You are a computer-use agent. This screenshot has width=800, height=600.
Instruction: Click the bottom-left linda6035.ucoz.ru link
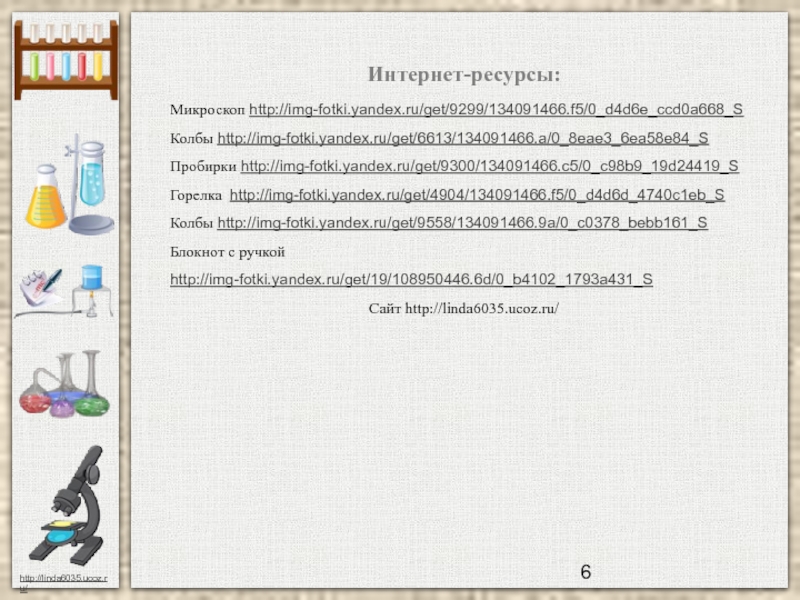(x=66, y=580)
